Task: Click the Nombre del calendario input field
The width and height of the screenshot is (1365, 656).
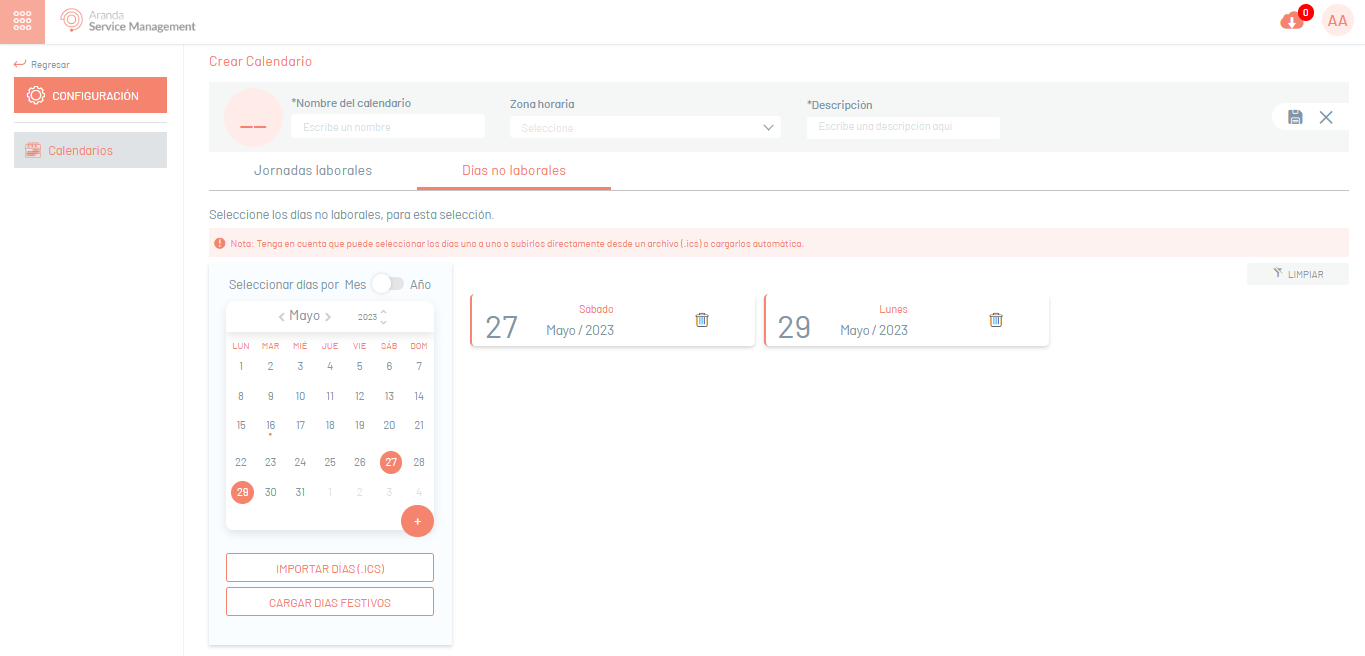Action: [387, 127]
